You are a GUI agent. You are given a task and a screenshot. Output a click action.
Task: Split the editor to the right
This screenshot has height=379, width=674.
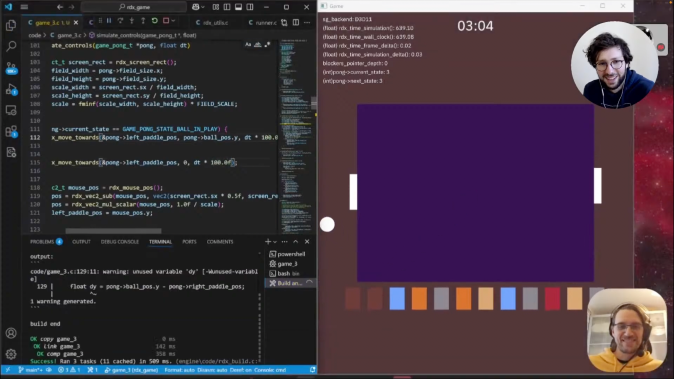(x=296, y=22)
